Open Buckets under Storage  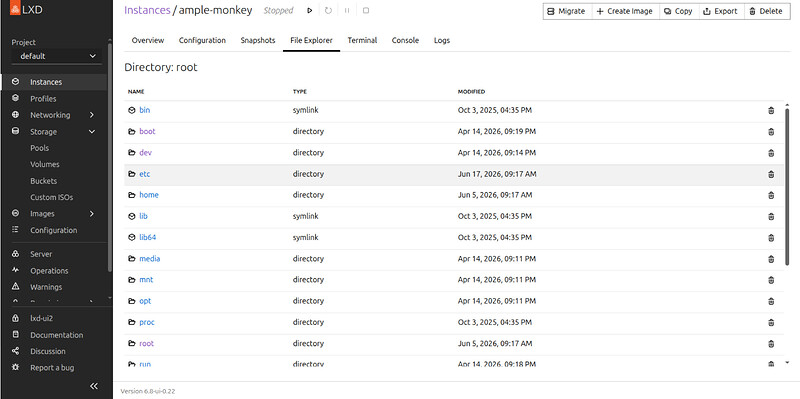click(43, 181)
